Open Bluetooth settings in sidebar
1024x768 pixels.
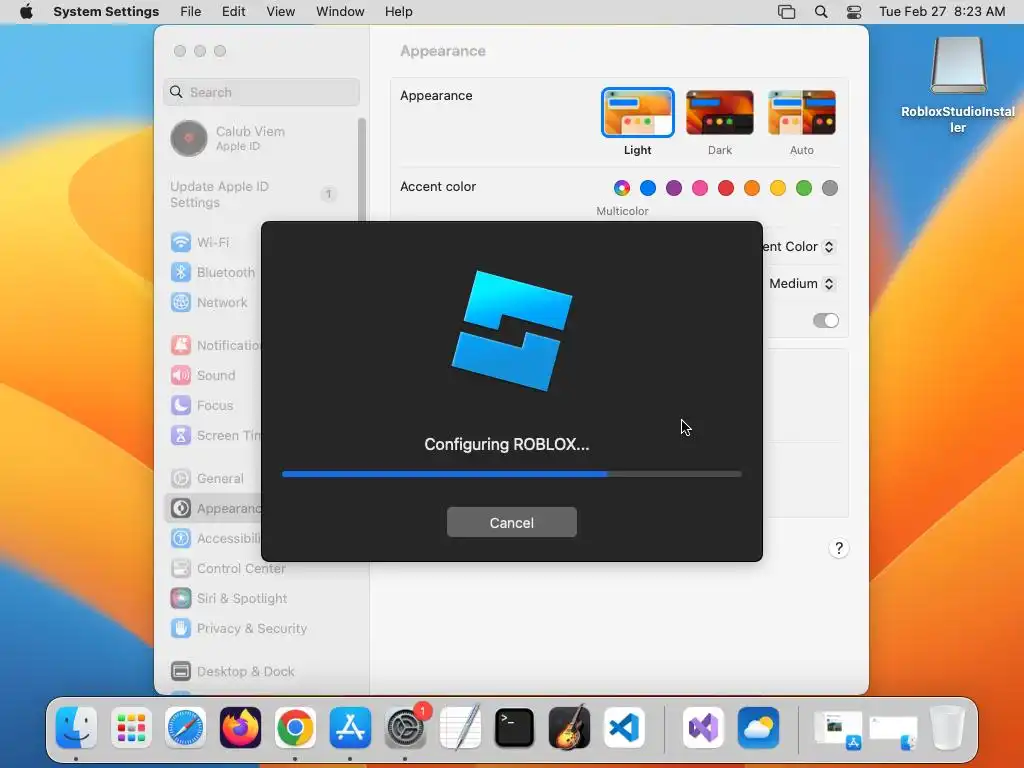(x=212, y=272)
